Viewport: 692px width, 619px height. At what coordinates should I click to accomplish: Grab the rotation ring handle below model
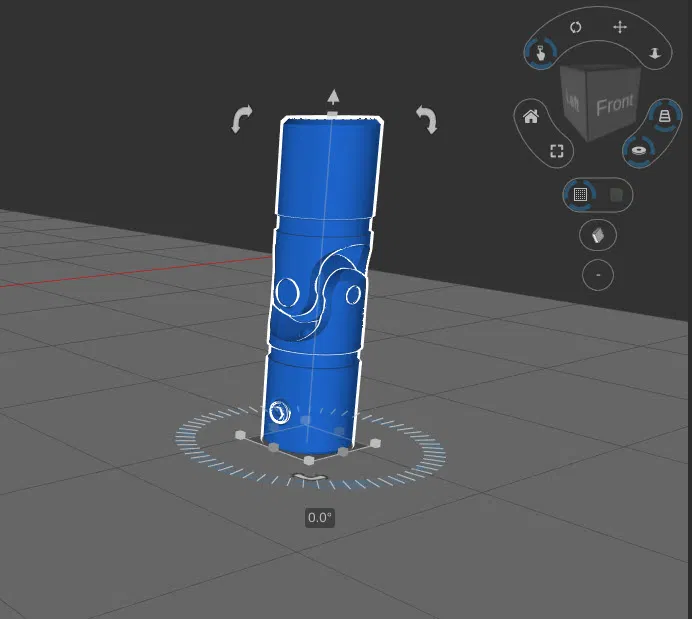pyautogui.click(x=311, y=477)
